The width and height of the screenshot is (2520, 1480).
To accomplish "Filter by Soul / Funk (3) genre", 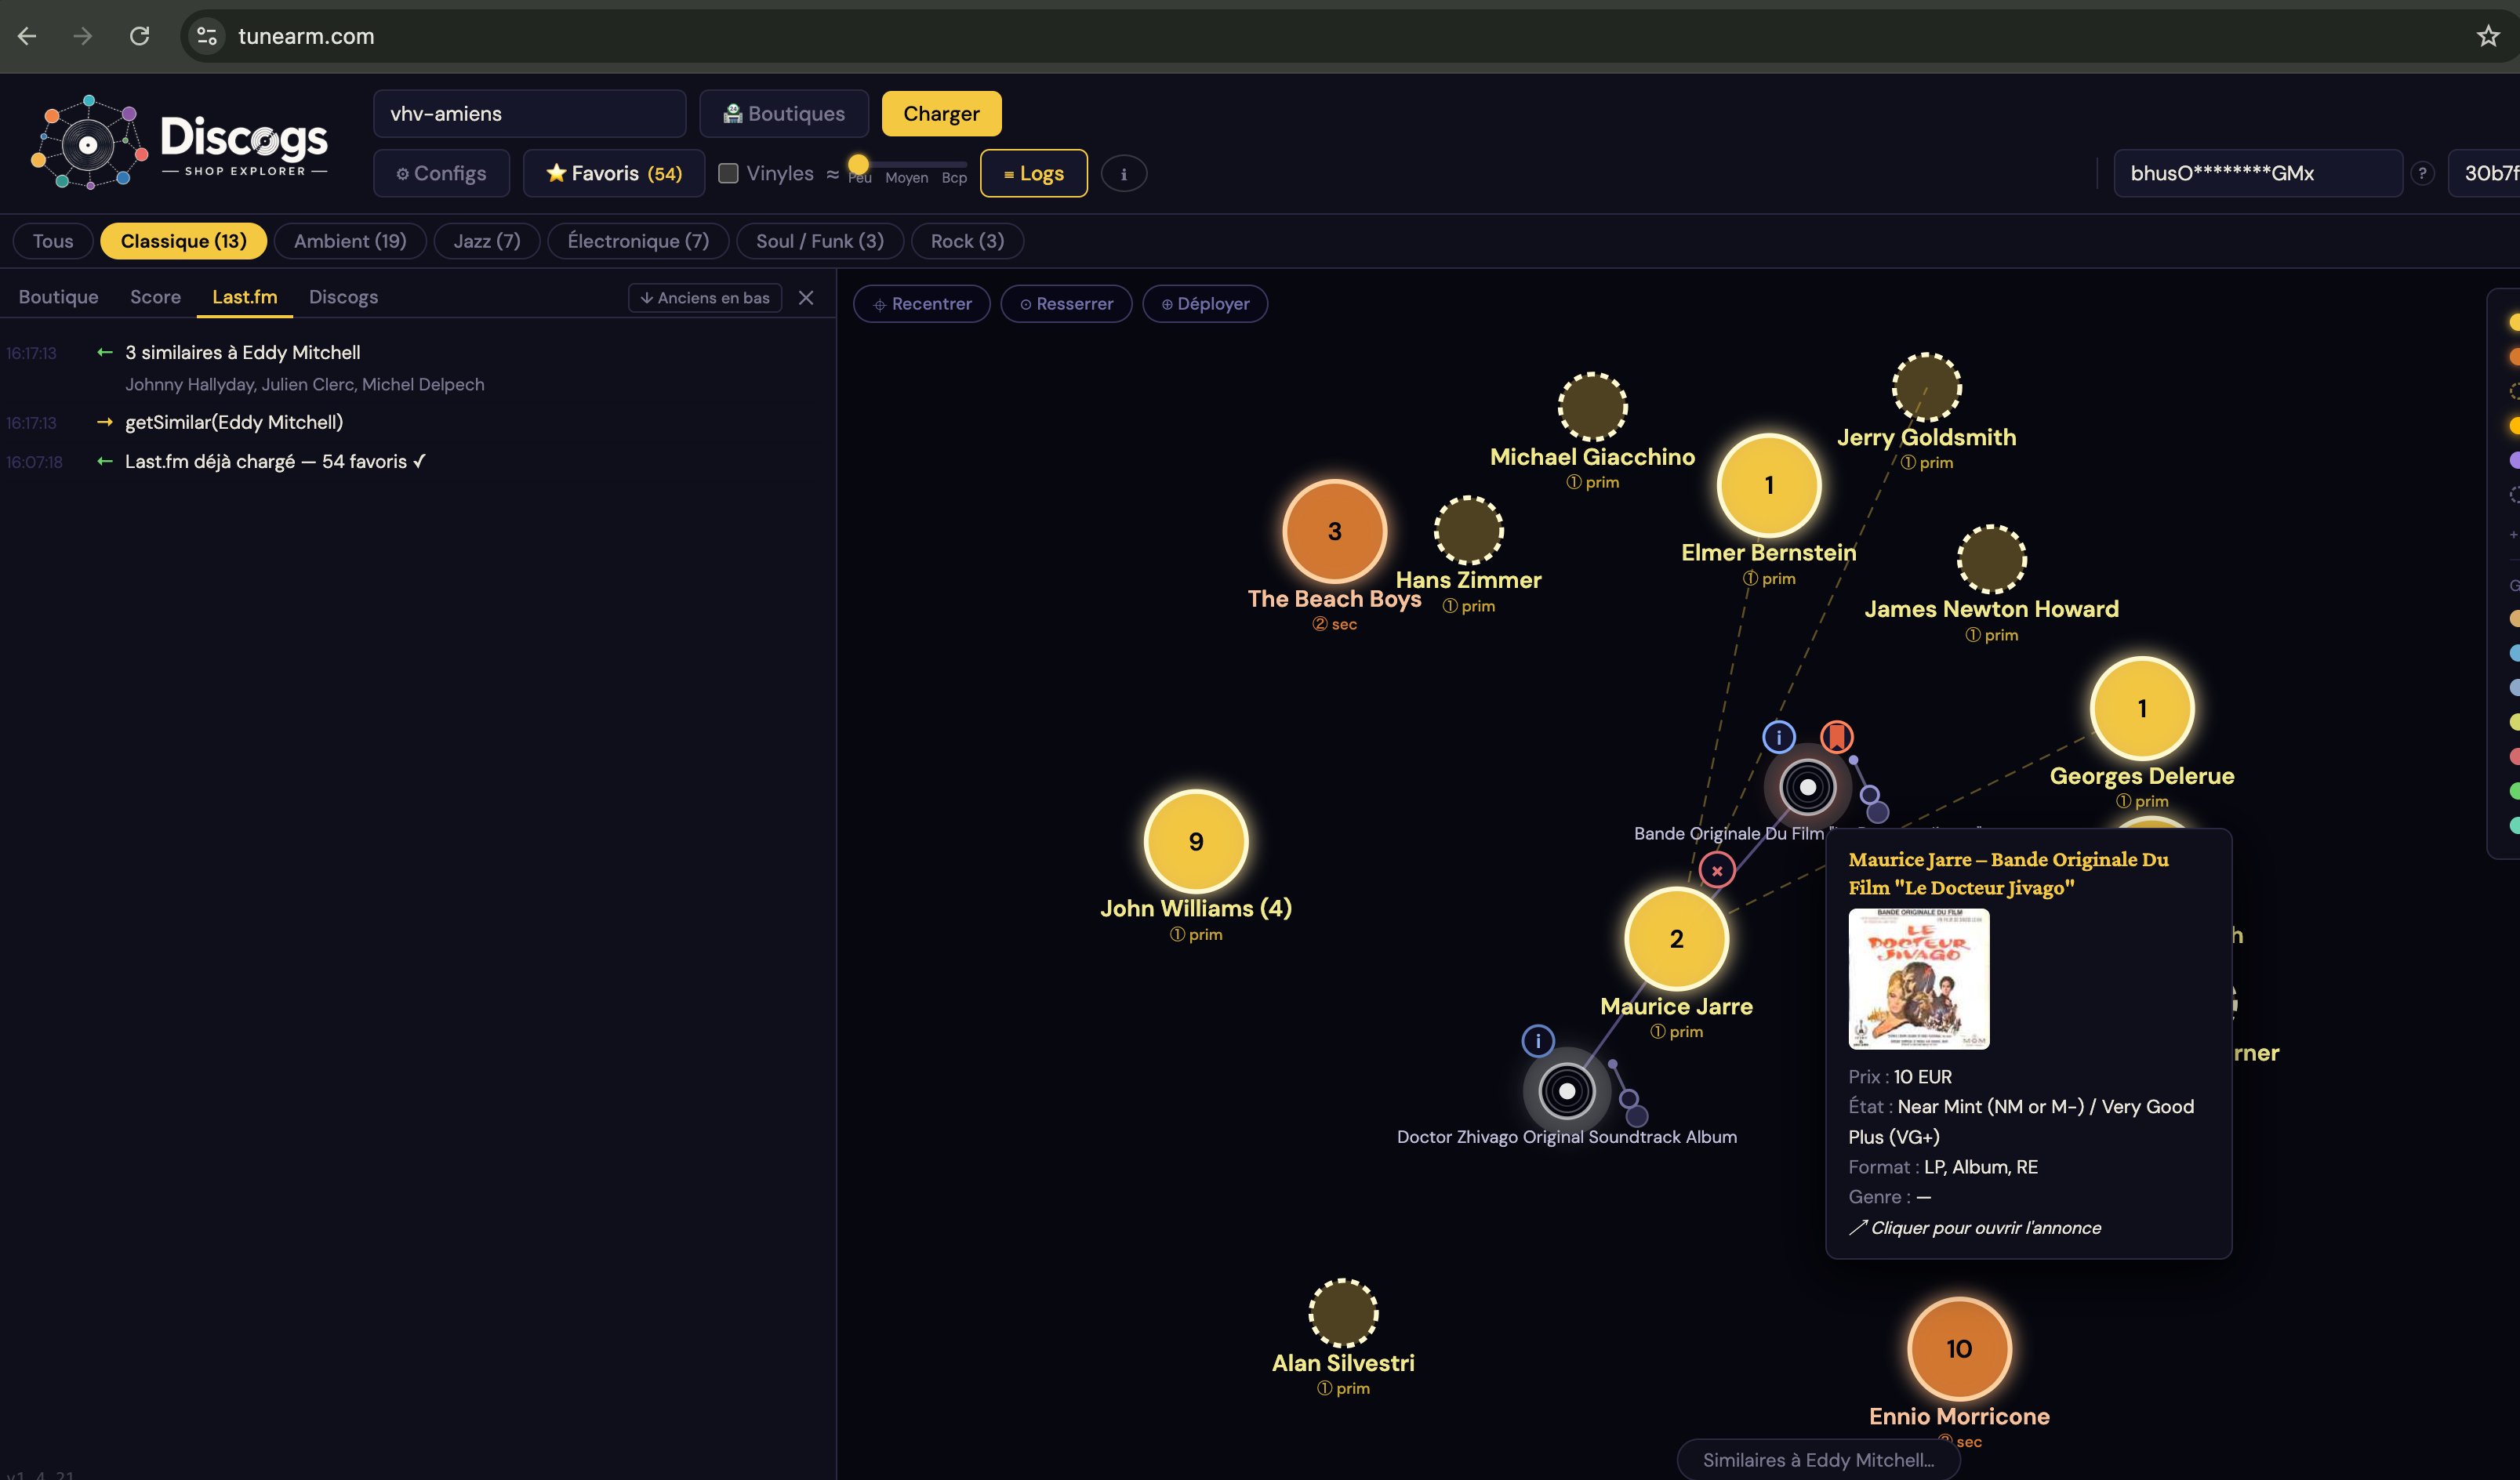I will (x=820, y=241).
